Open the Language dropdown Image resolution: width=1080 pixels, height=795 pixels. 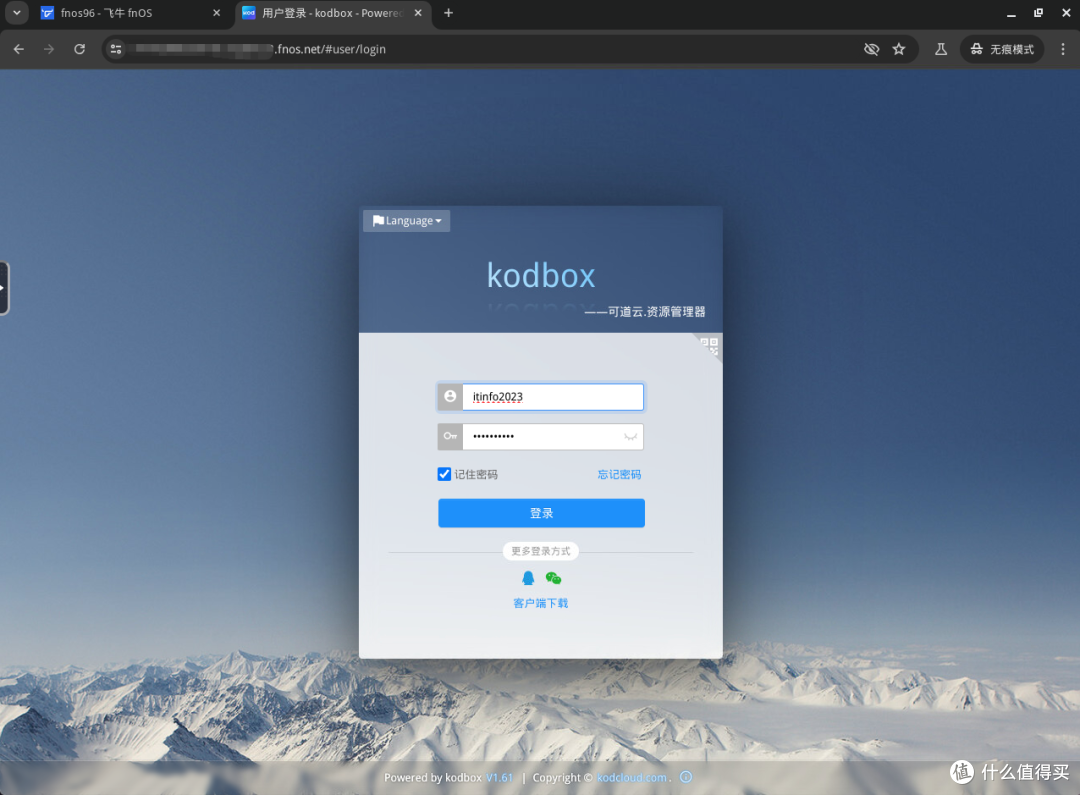(406, 220)
